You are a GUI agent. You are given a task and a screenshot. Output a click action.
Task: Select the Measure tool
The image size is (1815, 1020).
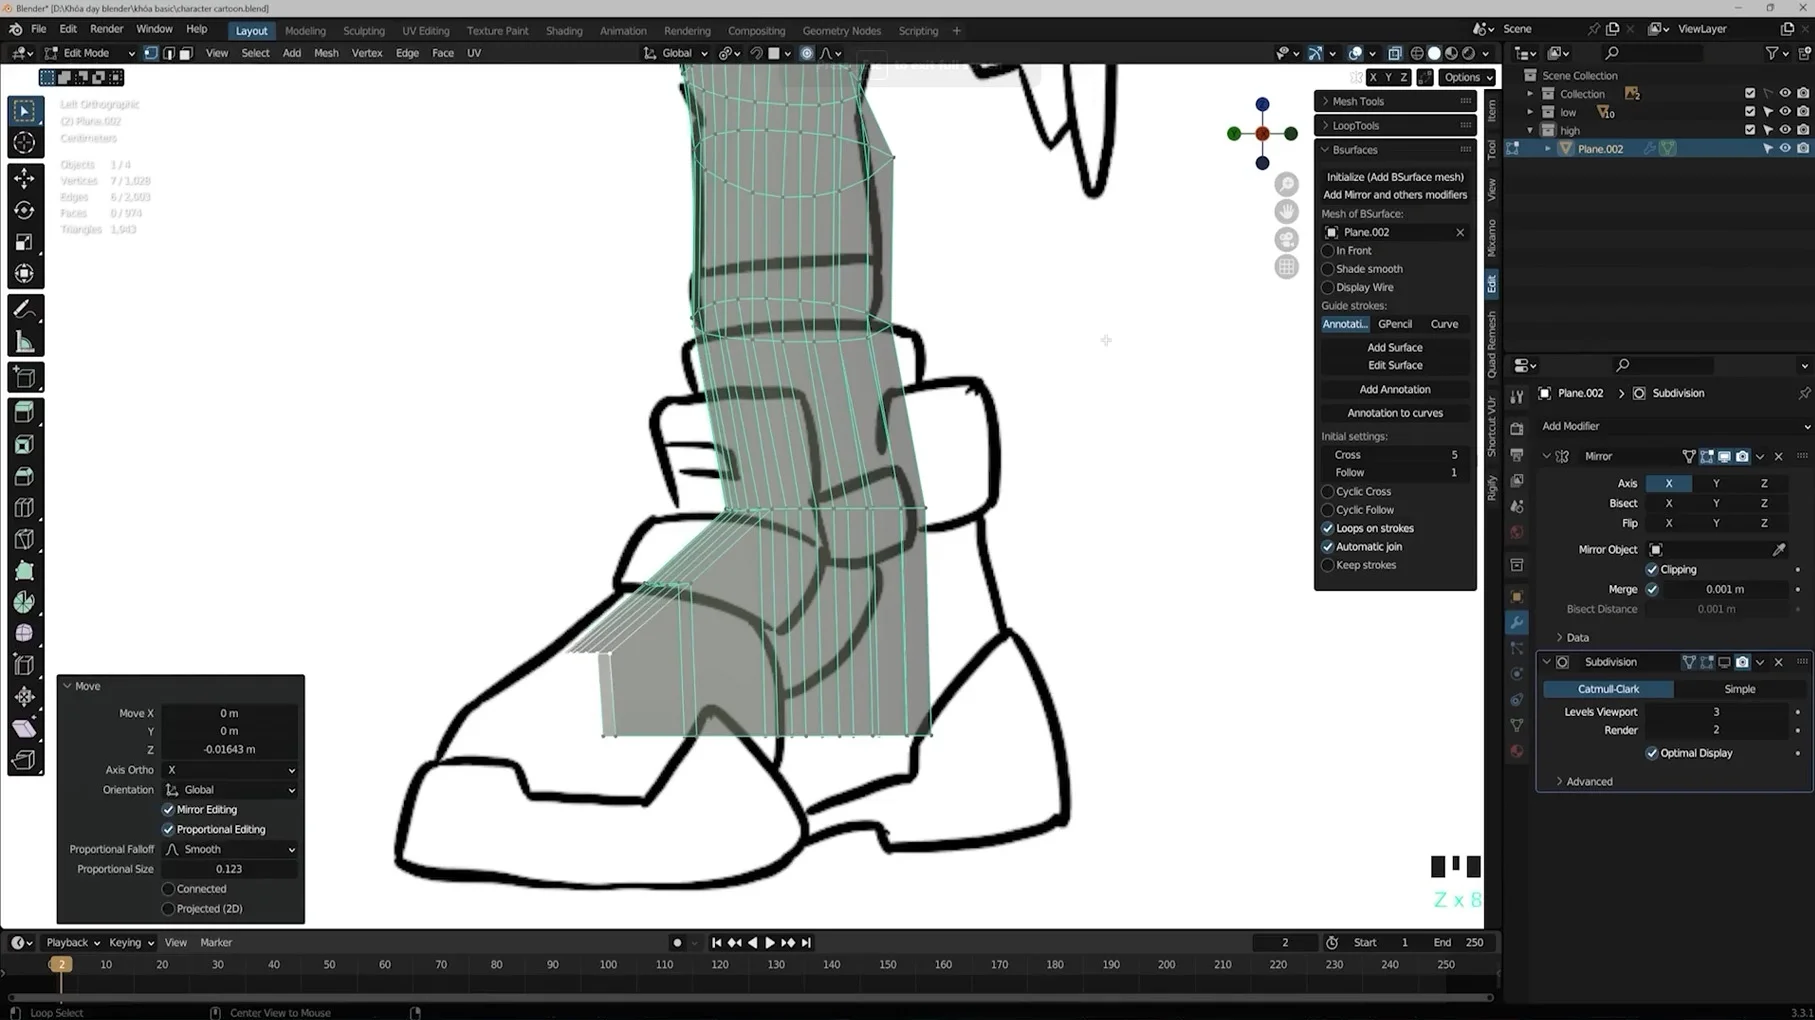pyautogui.click(x=25, y=343)
